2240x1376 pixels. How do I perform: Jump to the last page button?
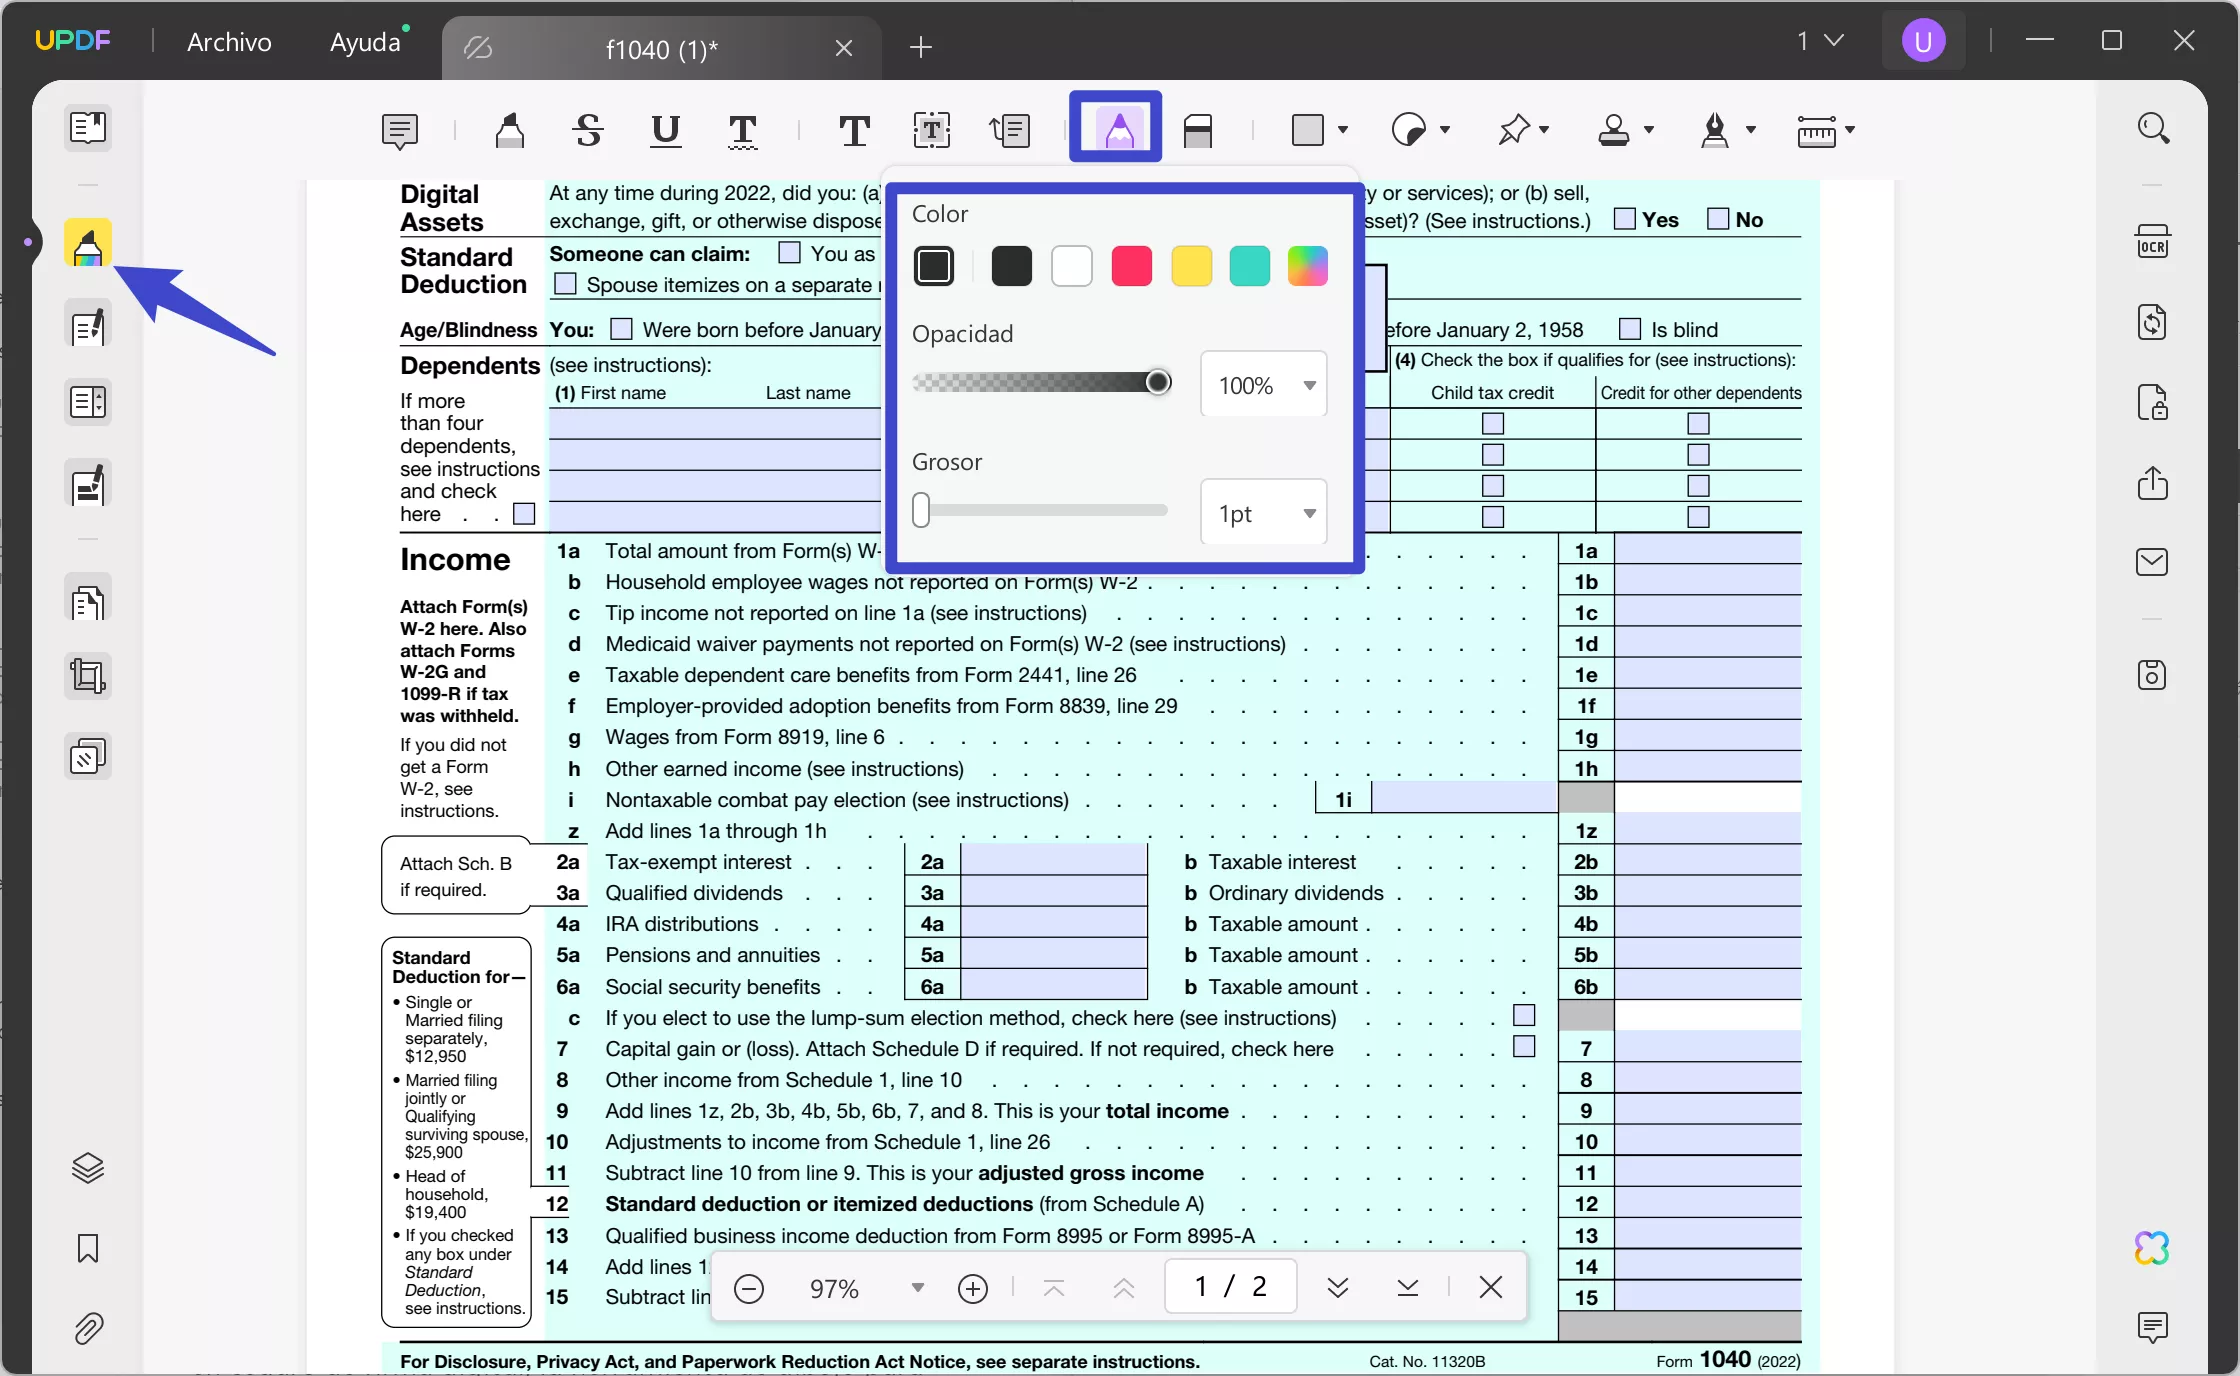pyautogui.click(x=1408, y=1287)
